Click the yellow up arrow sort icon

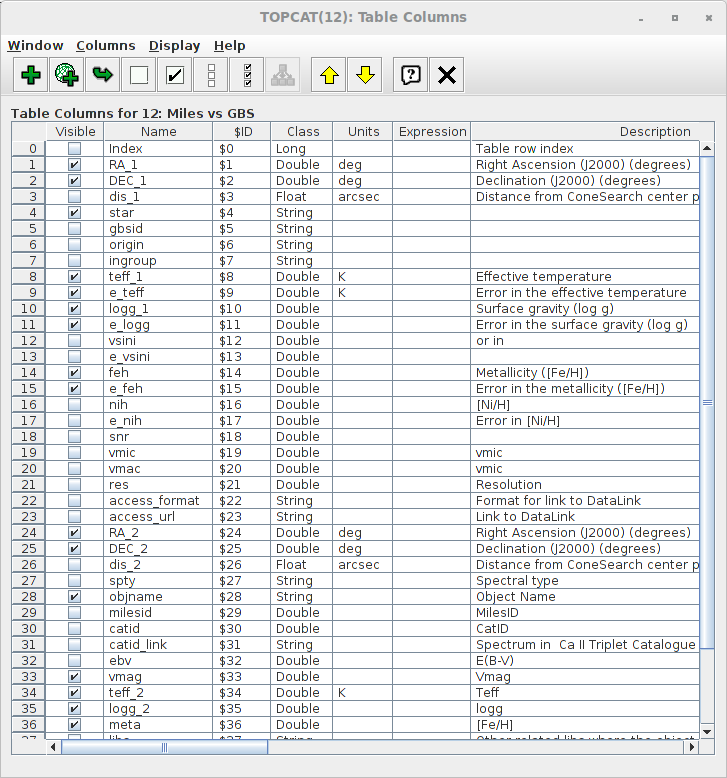tap(329, 75)
